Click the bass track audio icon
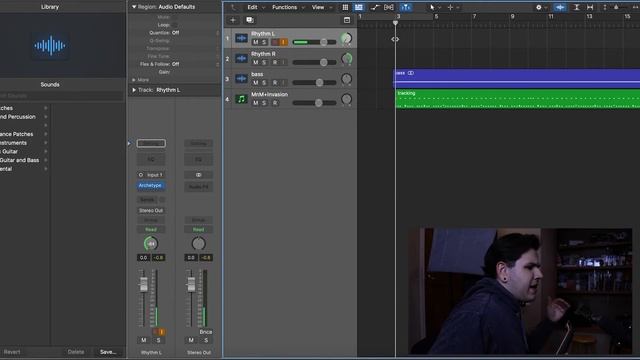 tap(241, 78)
